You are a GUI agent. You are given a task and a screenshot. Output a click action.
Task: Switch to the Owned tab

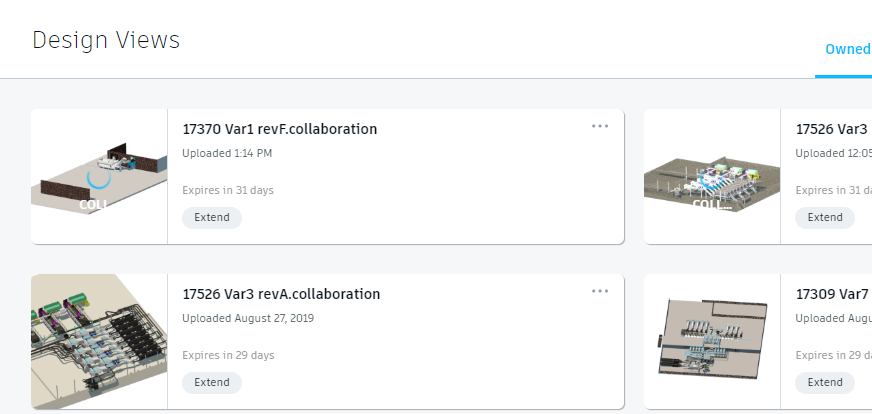[x=847, y=49]
